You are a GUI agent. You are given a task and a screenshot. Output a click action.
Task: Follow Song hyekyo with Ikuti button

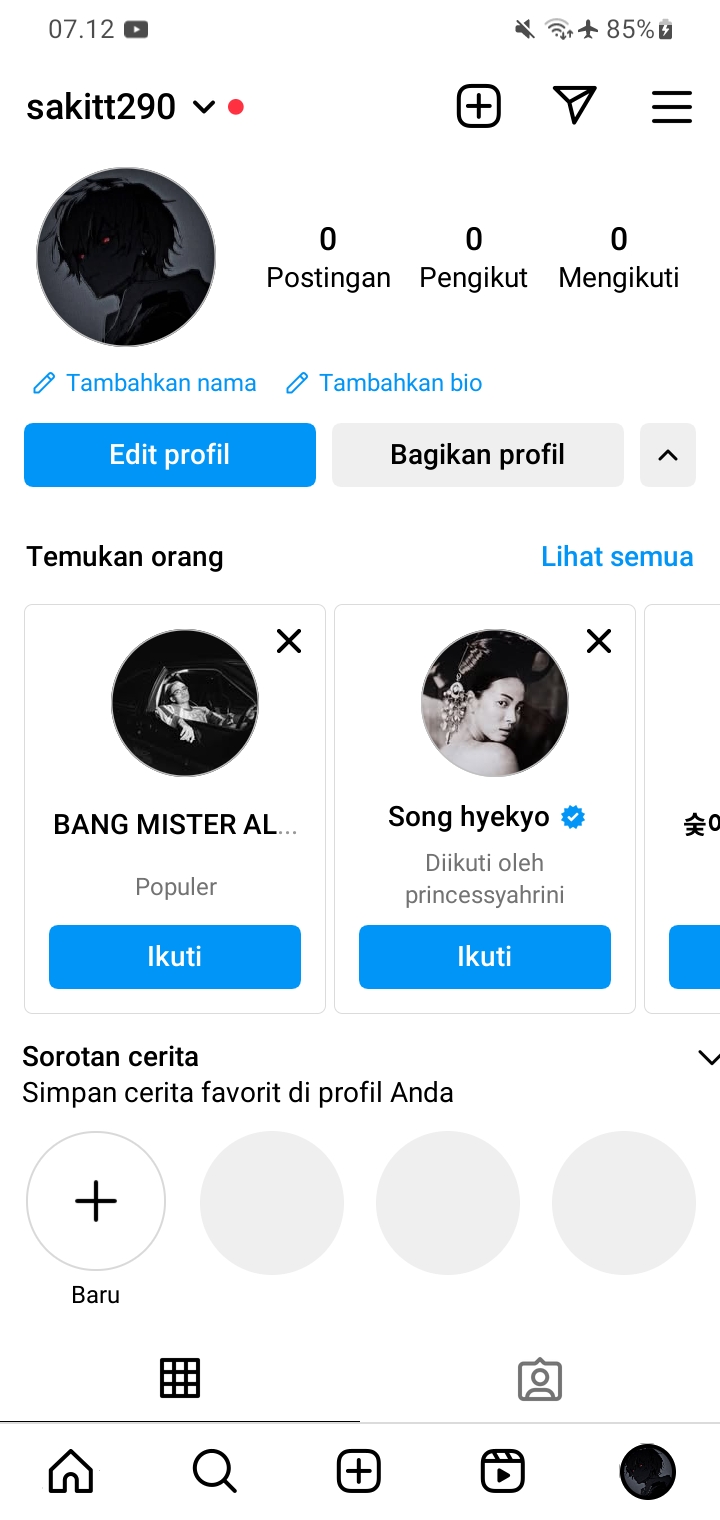[484, 957]
